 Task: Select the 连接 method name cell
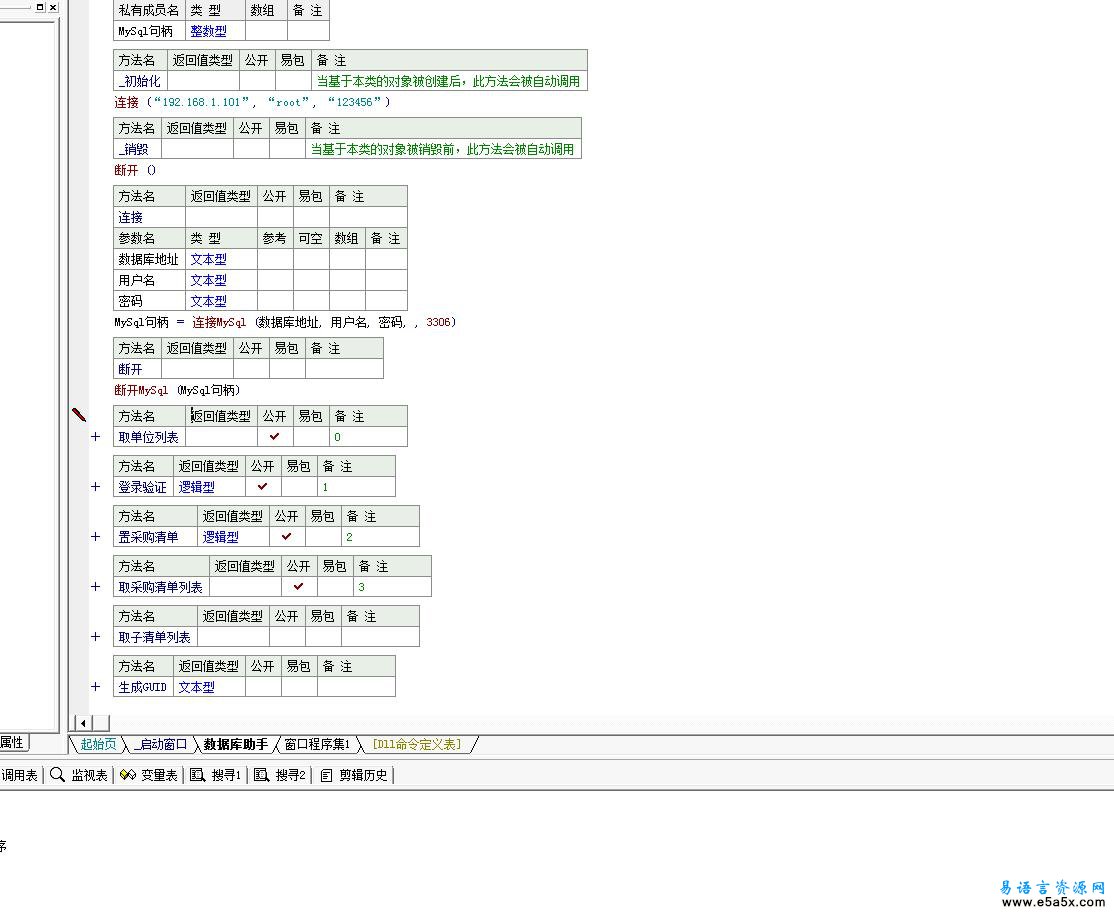point(149,217)
